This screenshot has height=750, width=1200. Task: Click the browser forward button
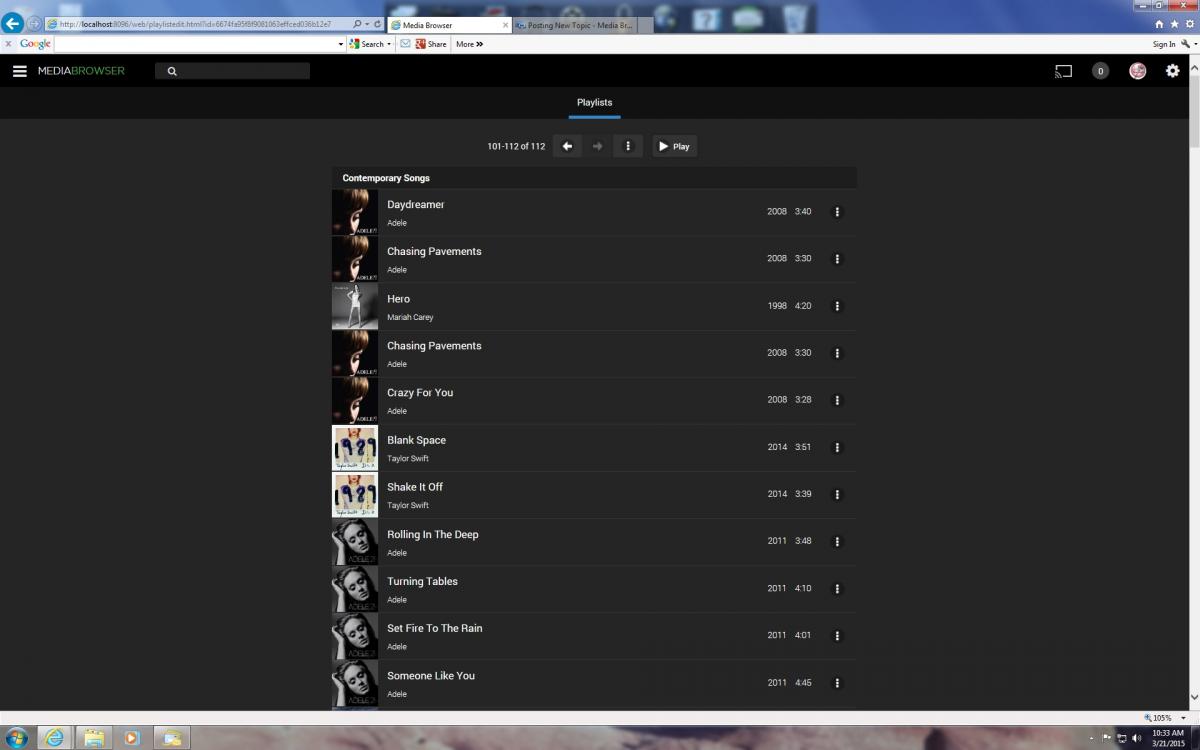coord(35,23)
